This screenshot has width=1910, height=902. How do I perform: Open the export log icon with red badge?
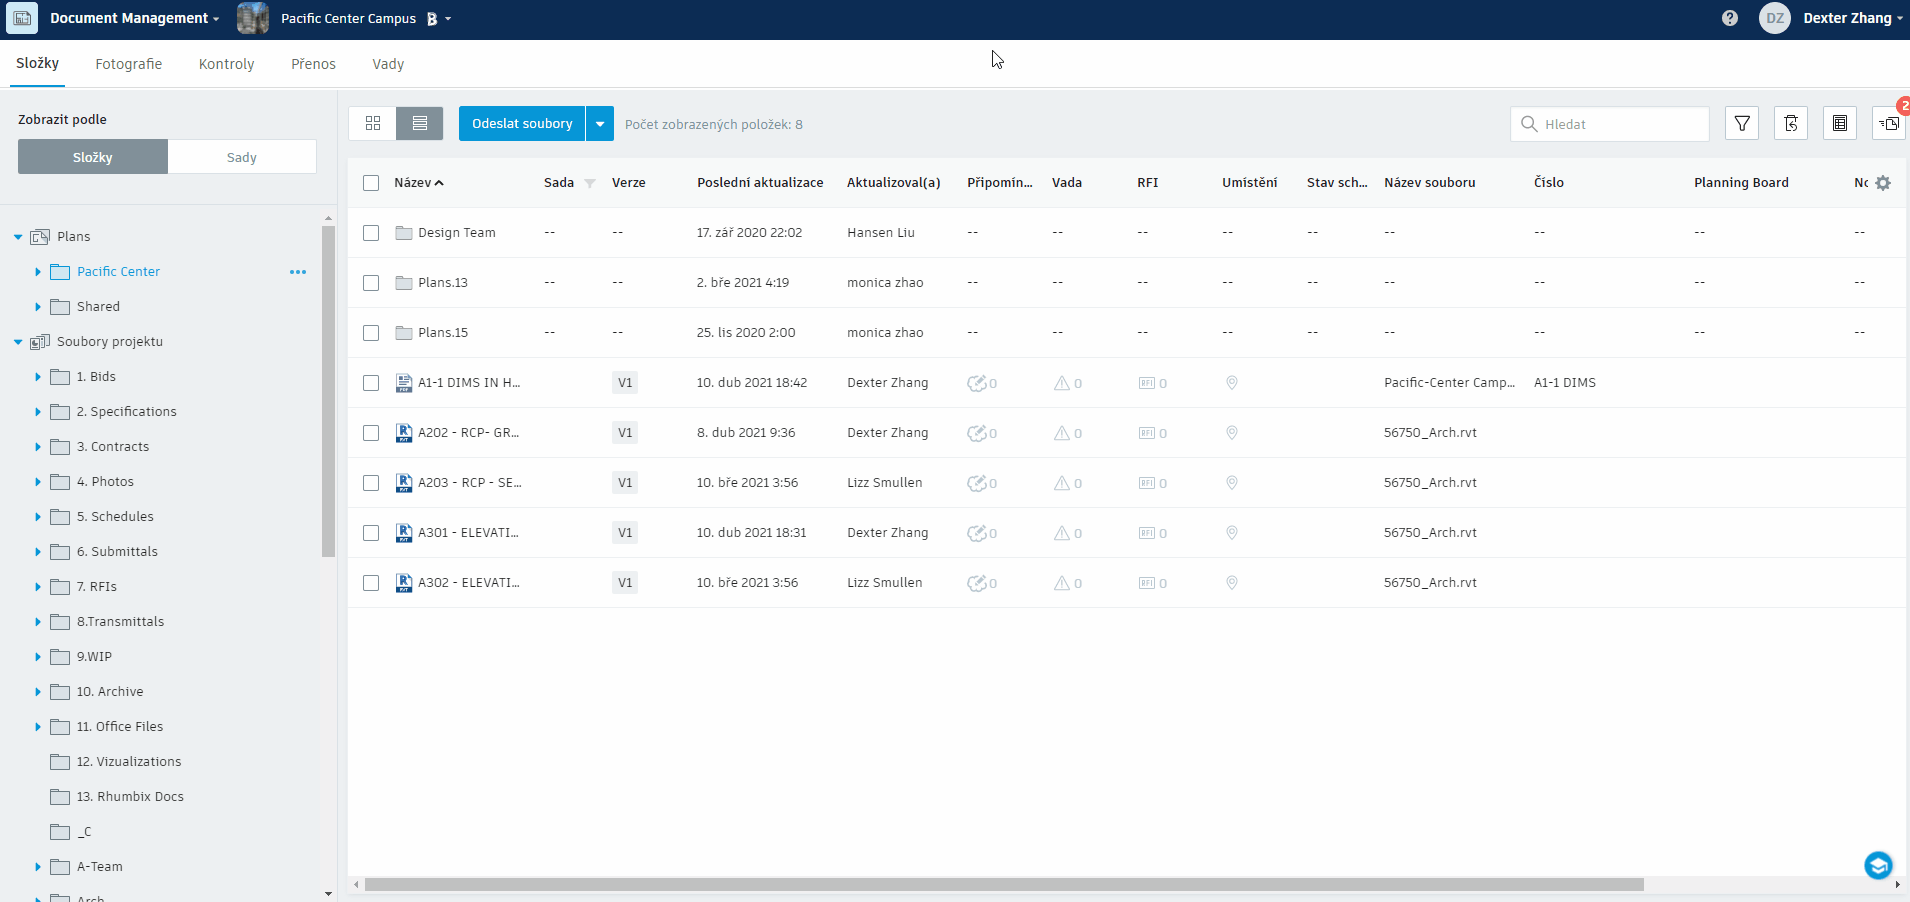coord(1889,123)
